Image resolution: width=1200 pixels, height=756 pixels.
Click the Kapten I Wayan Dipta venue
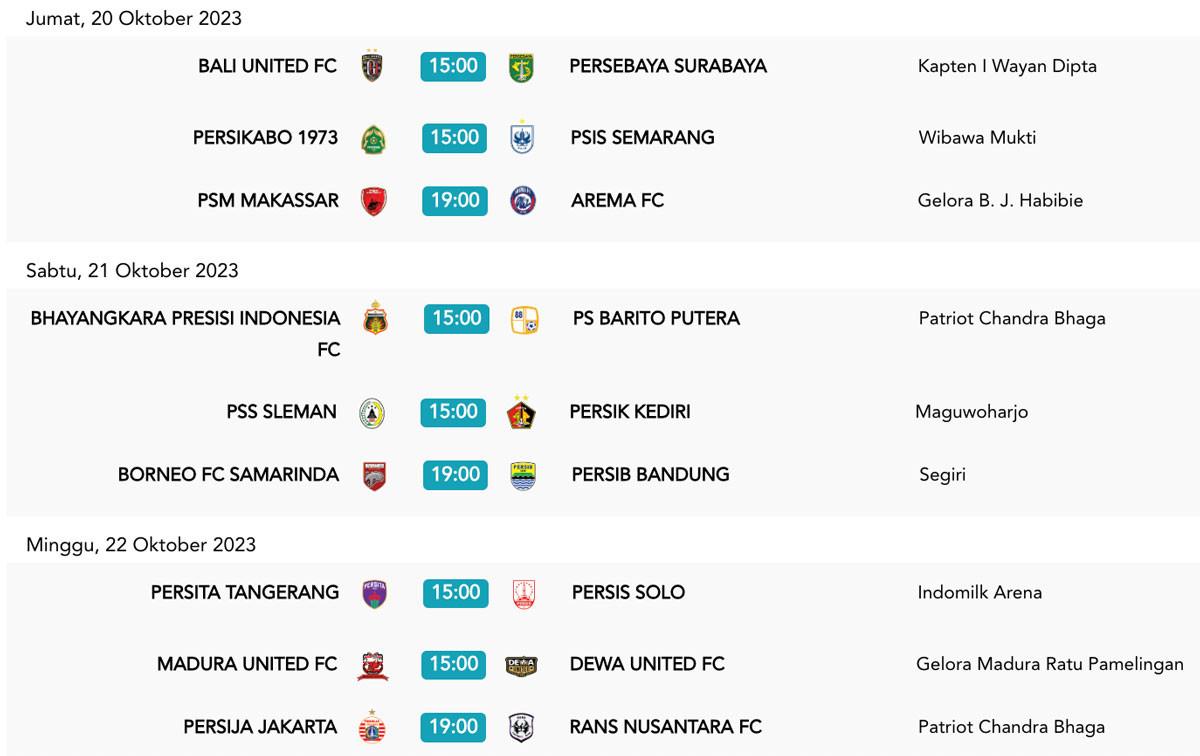pyautogui.click(x=1007, y=66)
